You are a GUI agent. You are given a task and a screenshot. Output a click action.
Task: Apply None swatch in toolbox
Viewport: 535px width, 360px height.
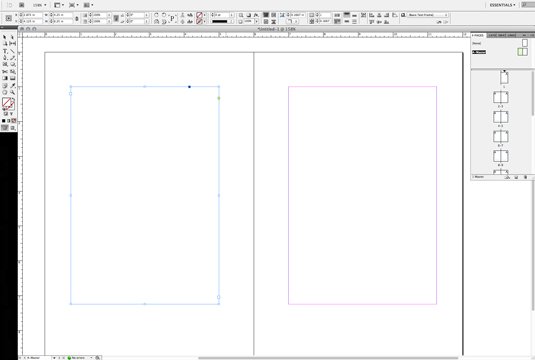tap(14, 121)
